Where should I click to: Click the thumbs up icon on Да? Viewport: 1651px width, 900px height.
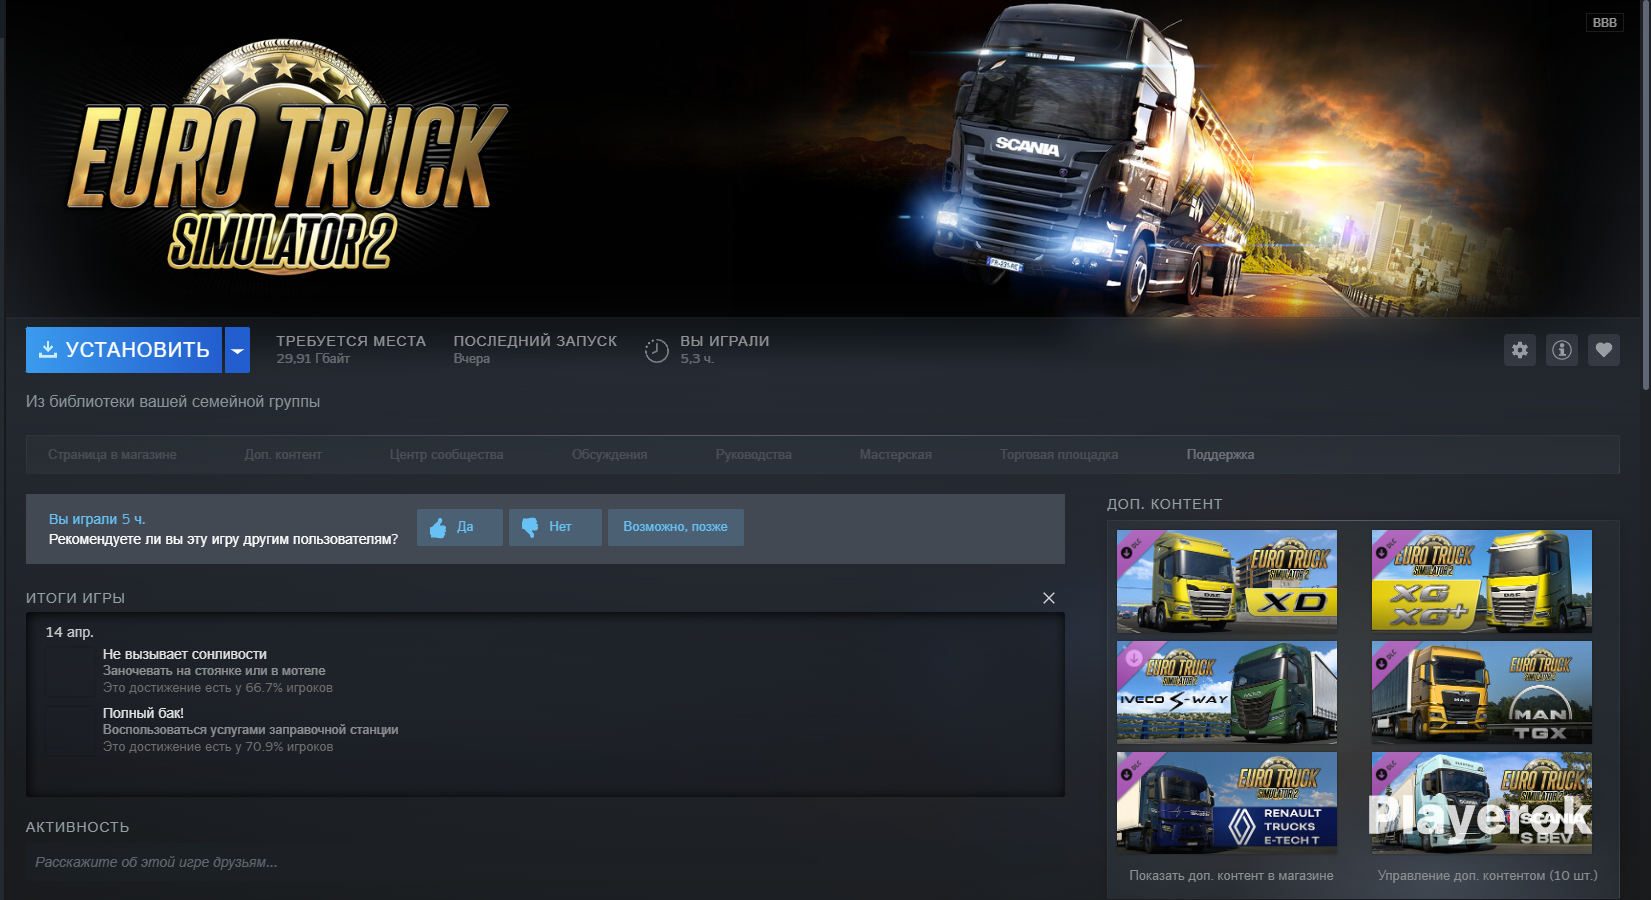pyautogui.click(x=438, y=527)
